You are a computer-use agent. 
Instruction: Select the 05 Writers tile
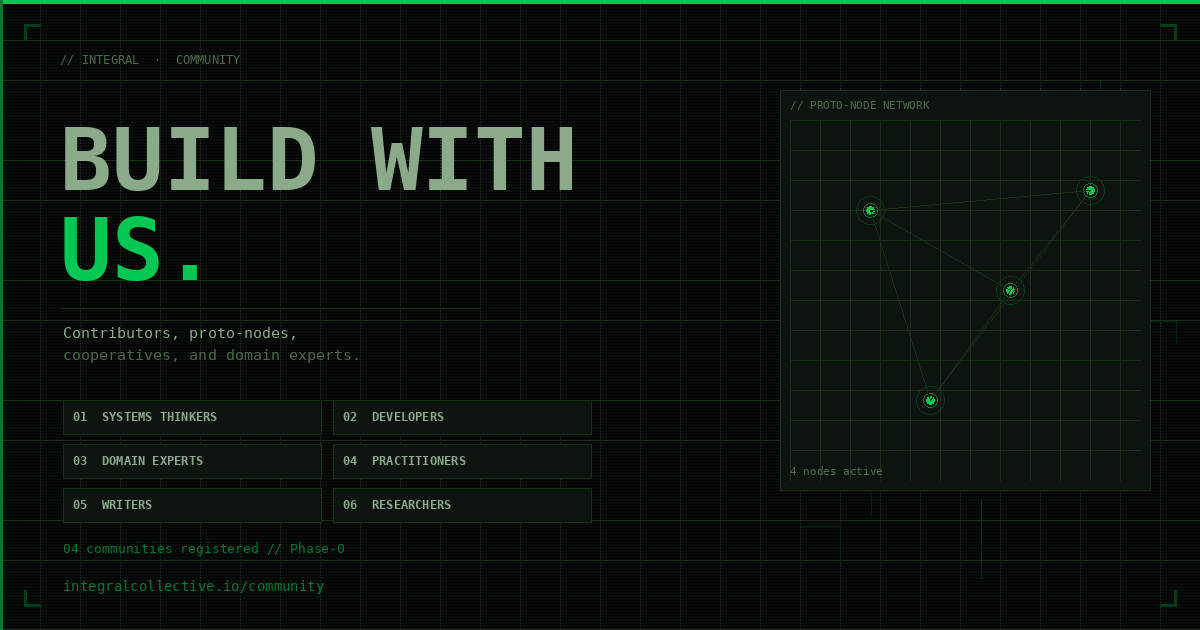(x=192, y=505)
